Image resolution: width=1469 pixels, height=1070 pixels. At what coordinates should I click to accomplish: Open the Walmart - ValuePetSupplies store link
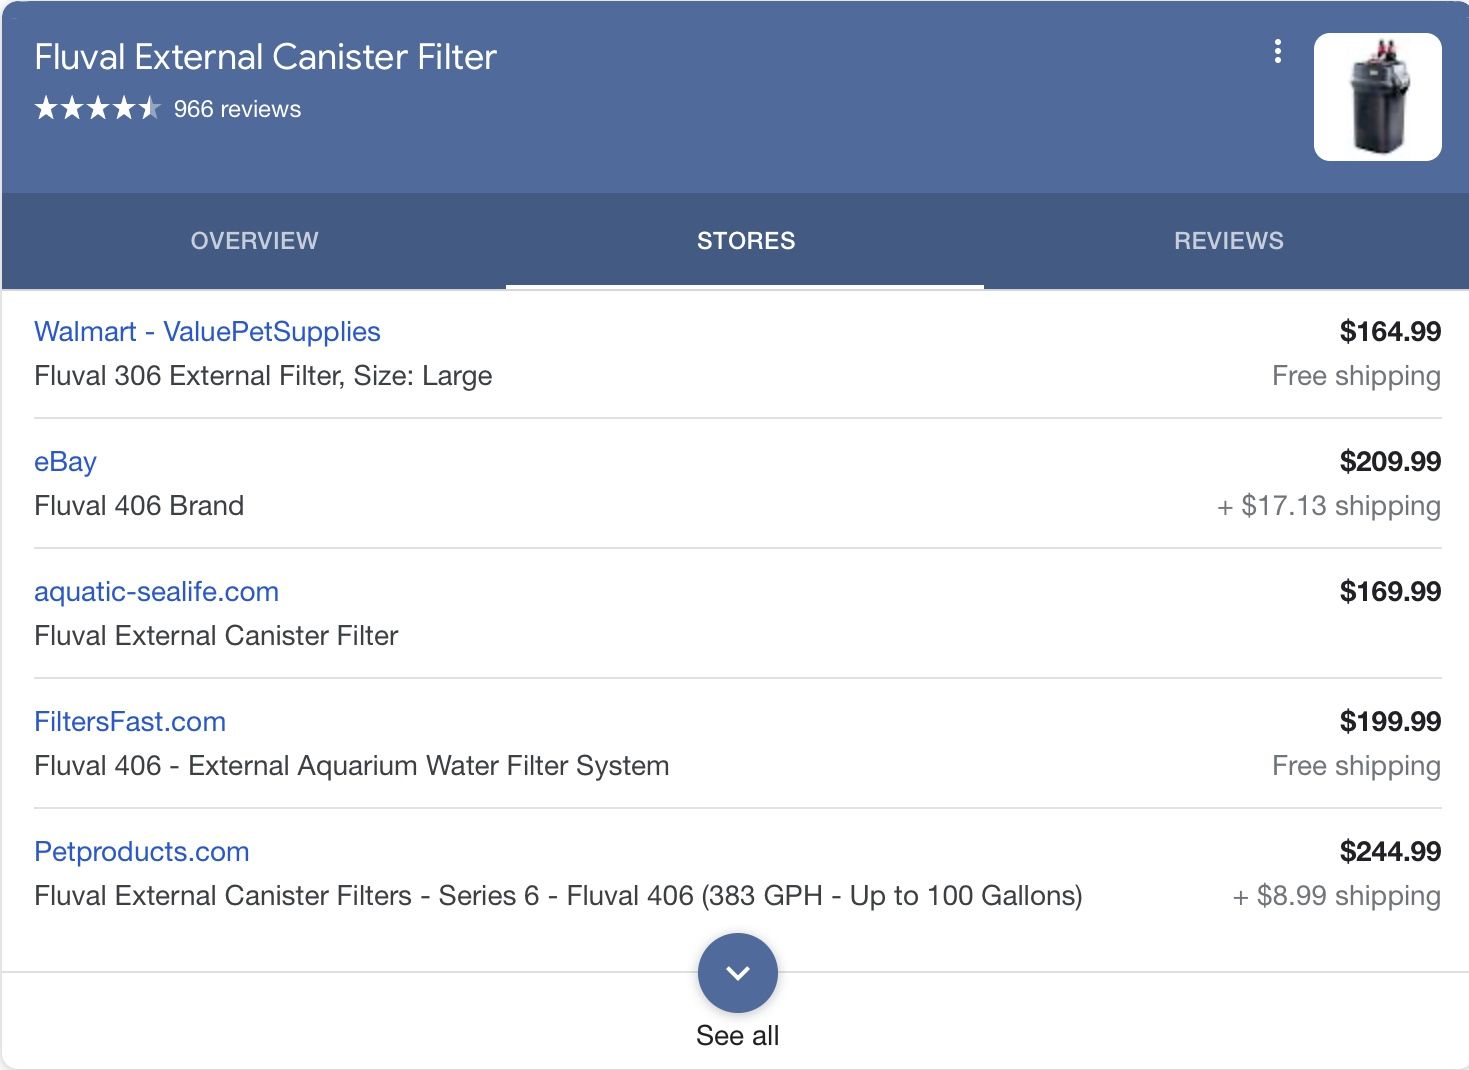(x=207, y=332)
